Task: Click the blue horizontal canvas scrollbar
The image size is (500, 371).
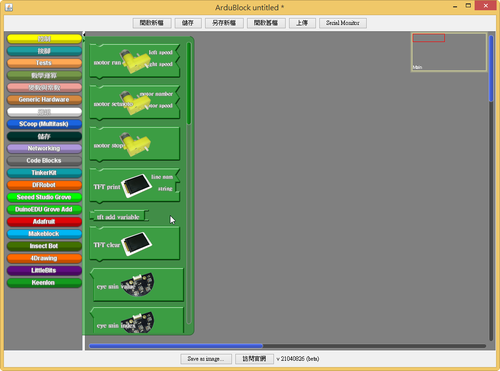Action: pyautogui.click(x=176, y=346)
